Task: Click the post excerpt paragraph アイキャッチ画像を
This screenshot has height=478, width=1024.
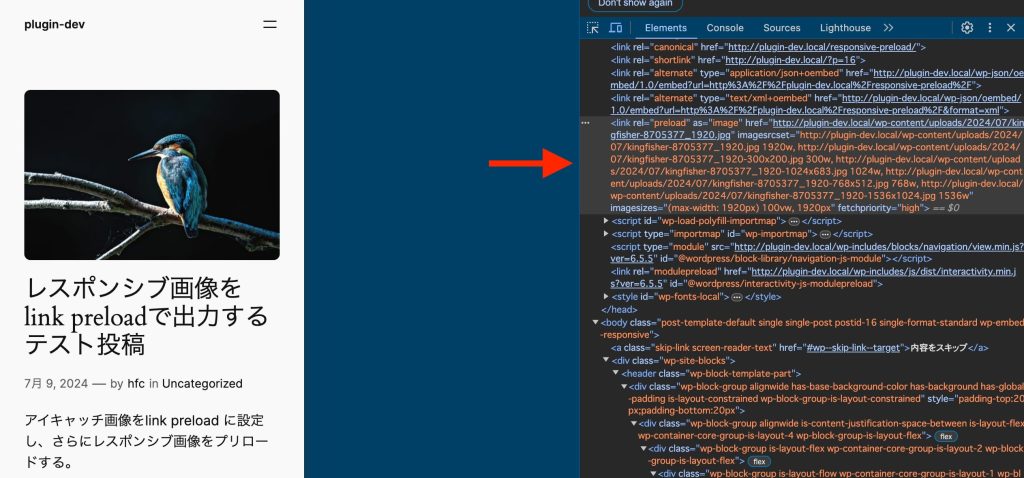Action: pos(146,441)
